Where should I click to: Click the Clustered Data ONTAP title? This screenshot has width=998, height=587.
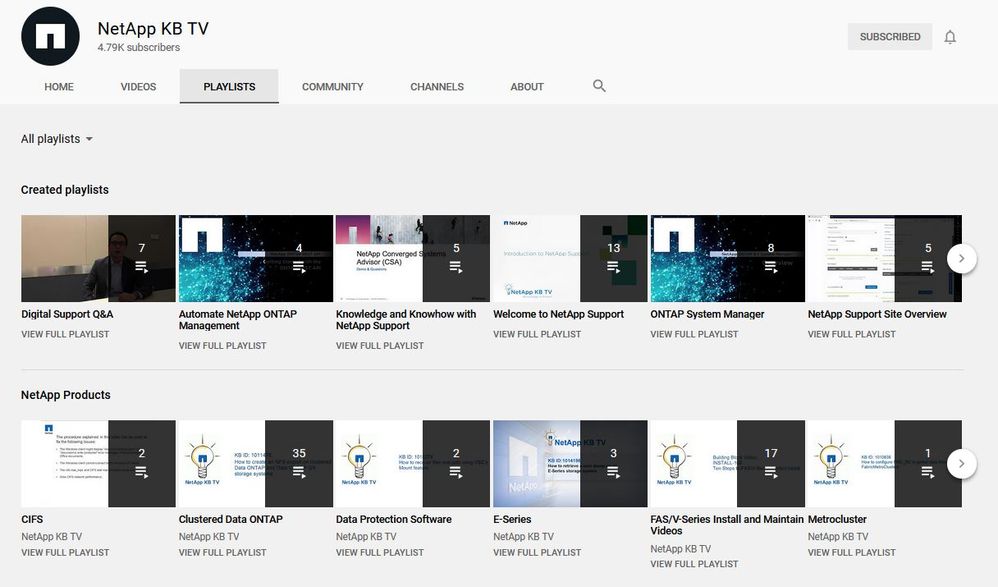coord(230,519)
